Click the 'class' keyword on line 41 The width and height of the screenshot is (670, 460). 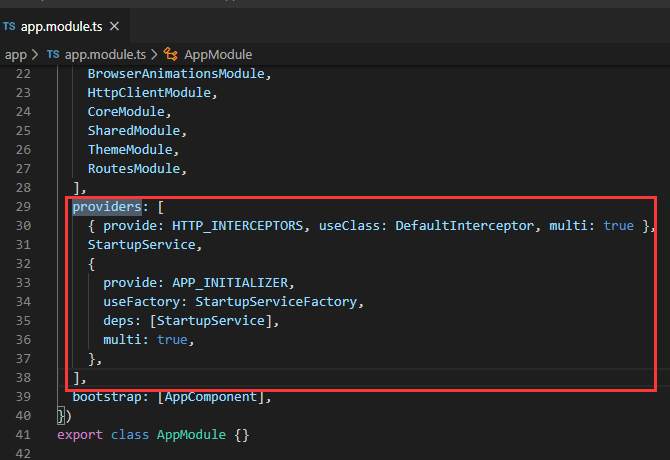click(x=130, y=435)
